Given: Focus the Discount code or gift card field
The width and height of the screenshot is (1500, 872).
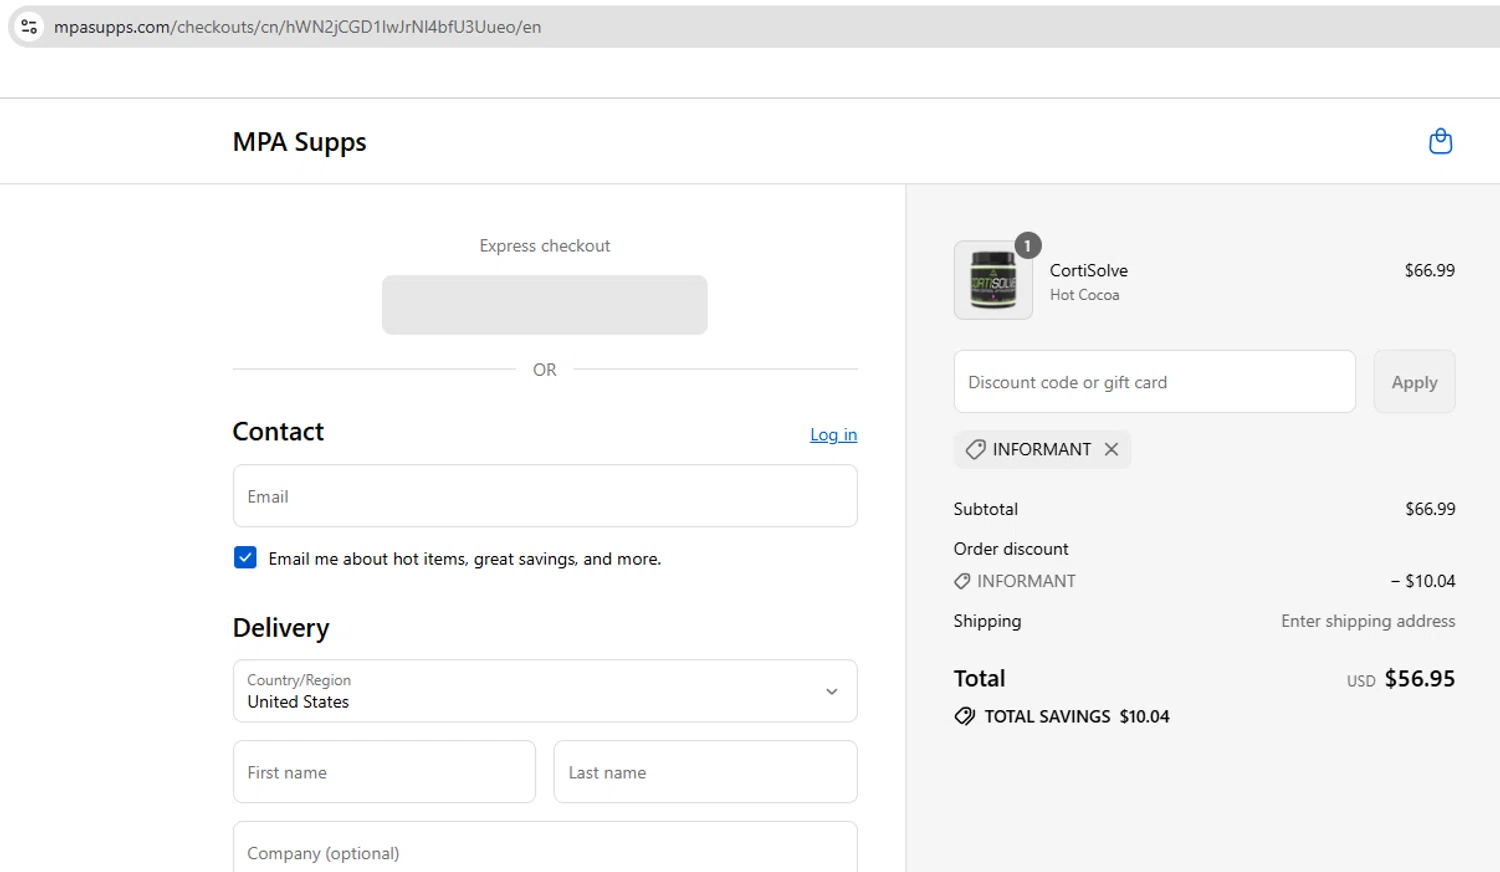Looking at the screenshot, I should tap(1154, 382).
